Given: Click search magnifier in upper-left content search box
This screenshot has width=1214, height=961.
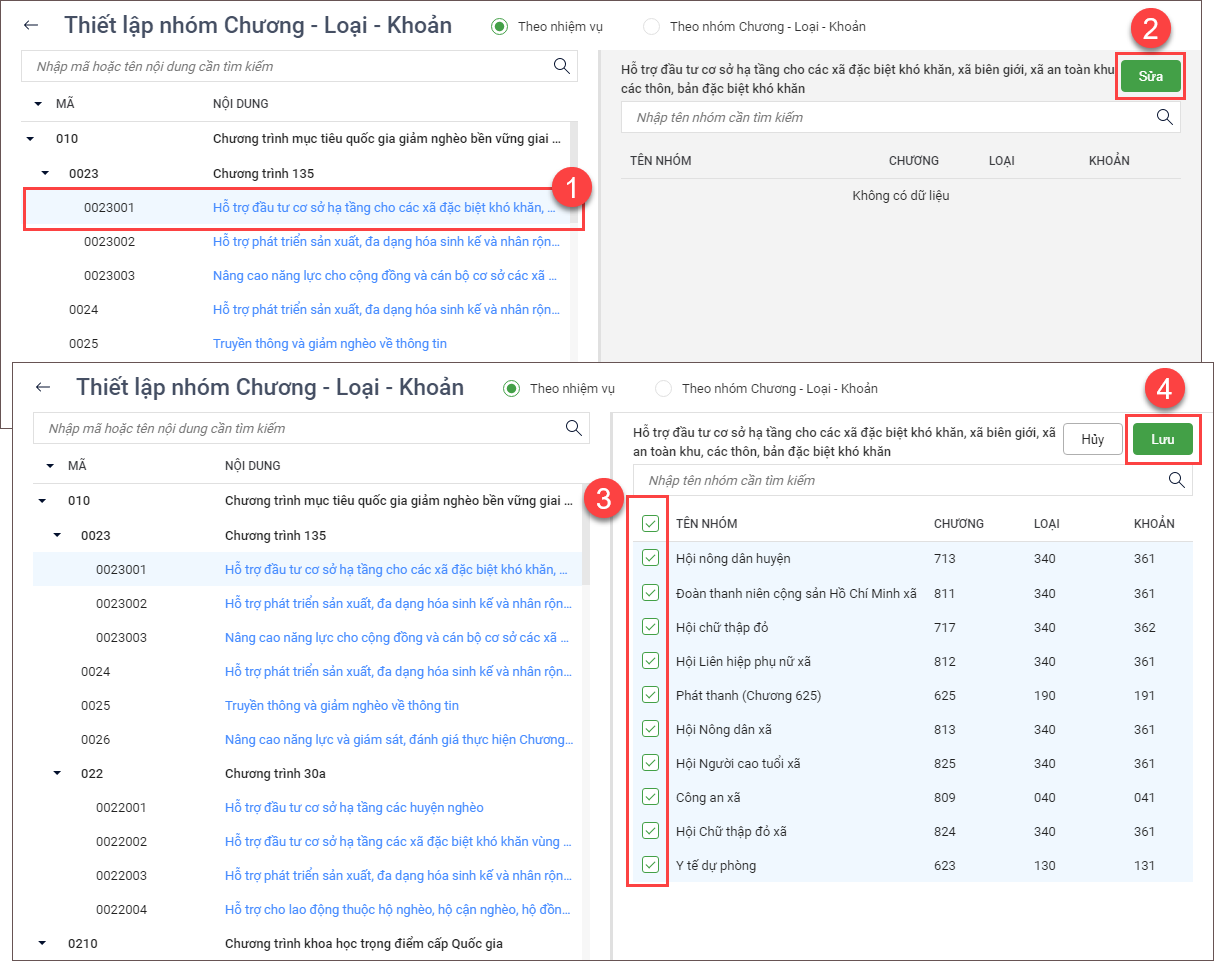Looking at the screenshot, I should [x=561, y=66].
